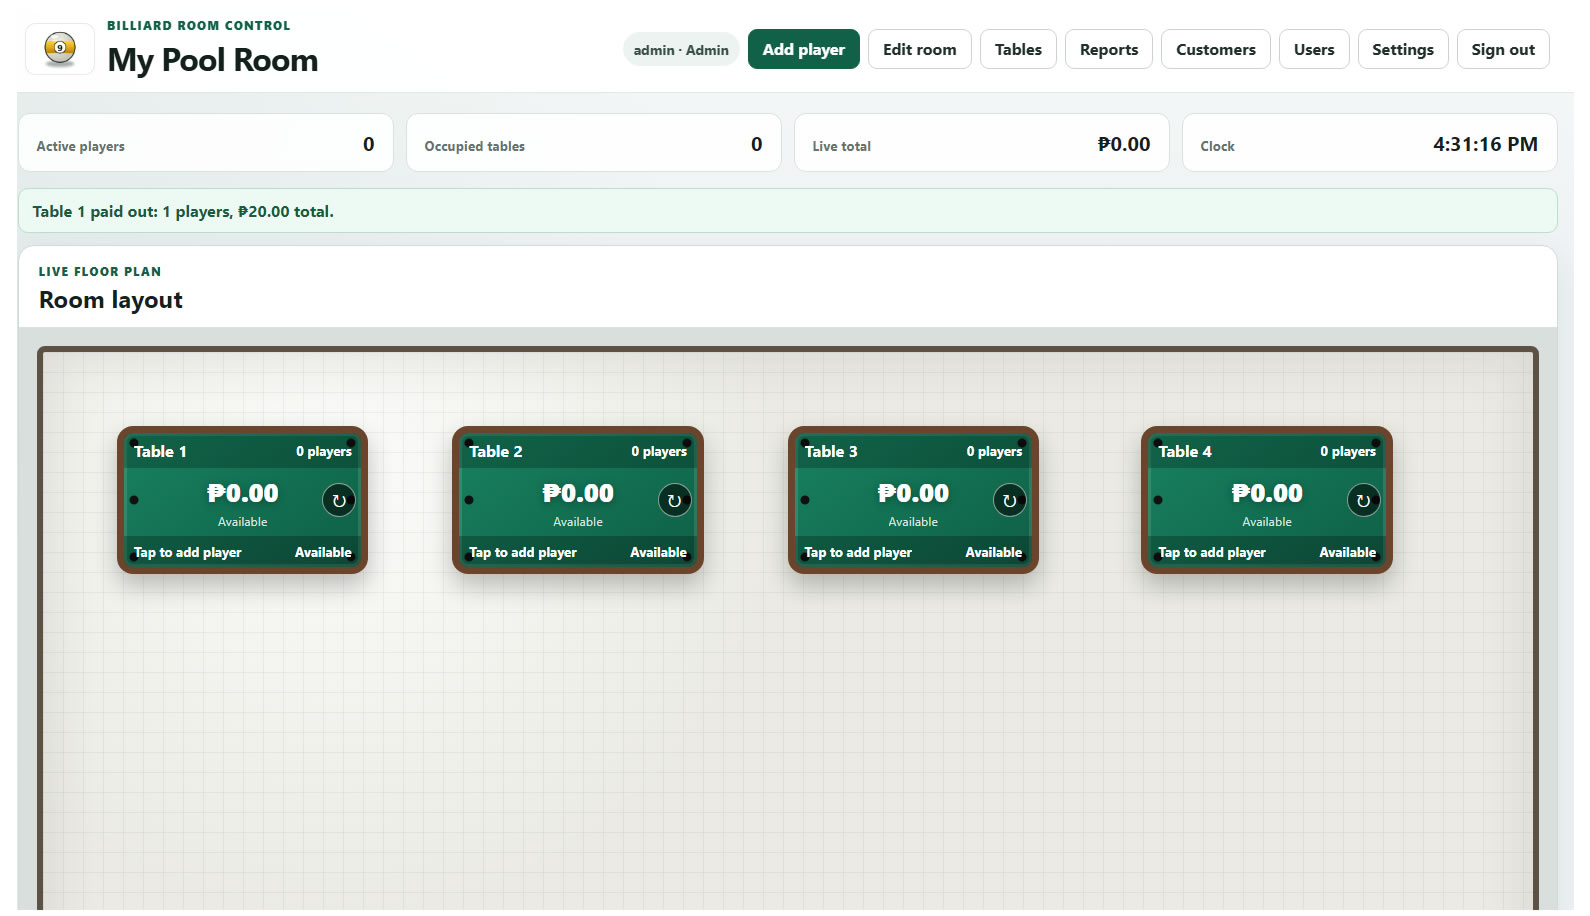1590x916 pixels.
Task: Tap to add player on Table 3
Action: 858,552
